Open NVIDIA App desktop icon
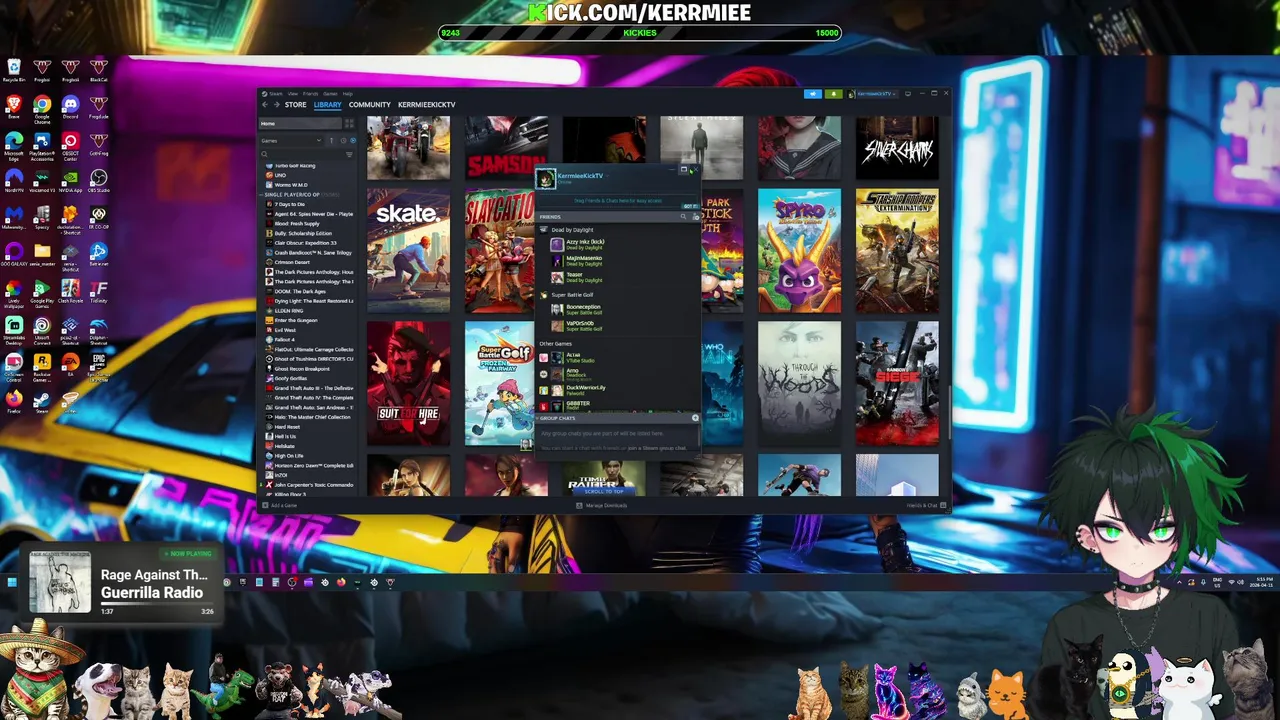 [x=70, y=181]
